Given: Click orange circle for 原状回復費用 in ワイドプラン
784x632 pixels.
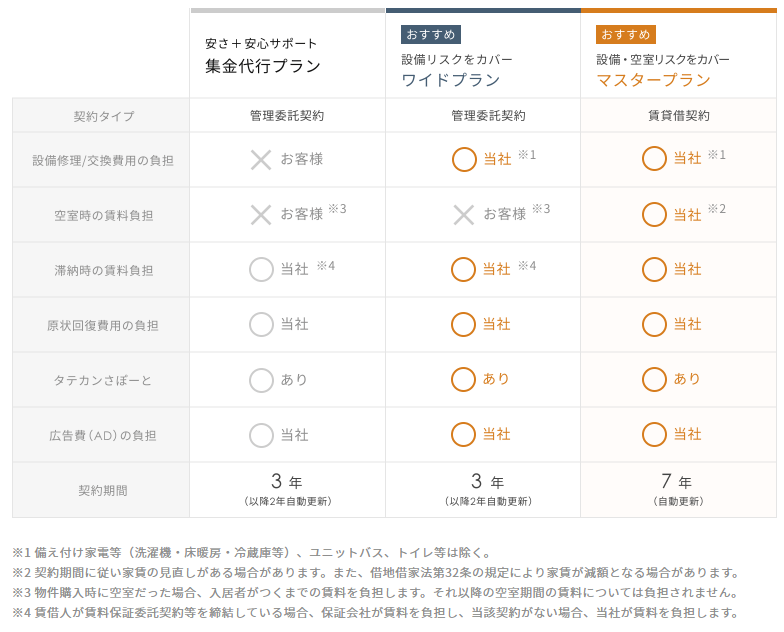Looking at the screenshot, I should click(x=463, y=324).
